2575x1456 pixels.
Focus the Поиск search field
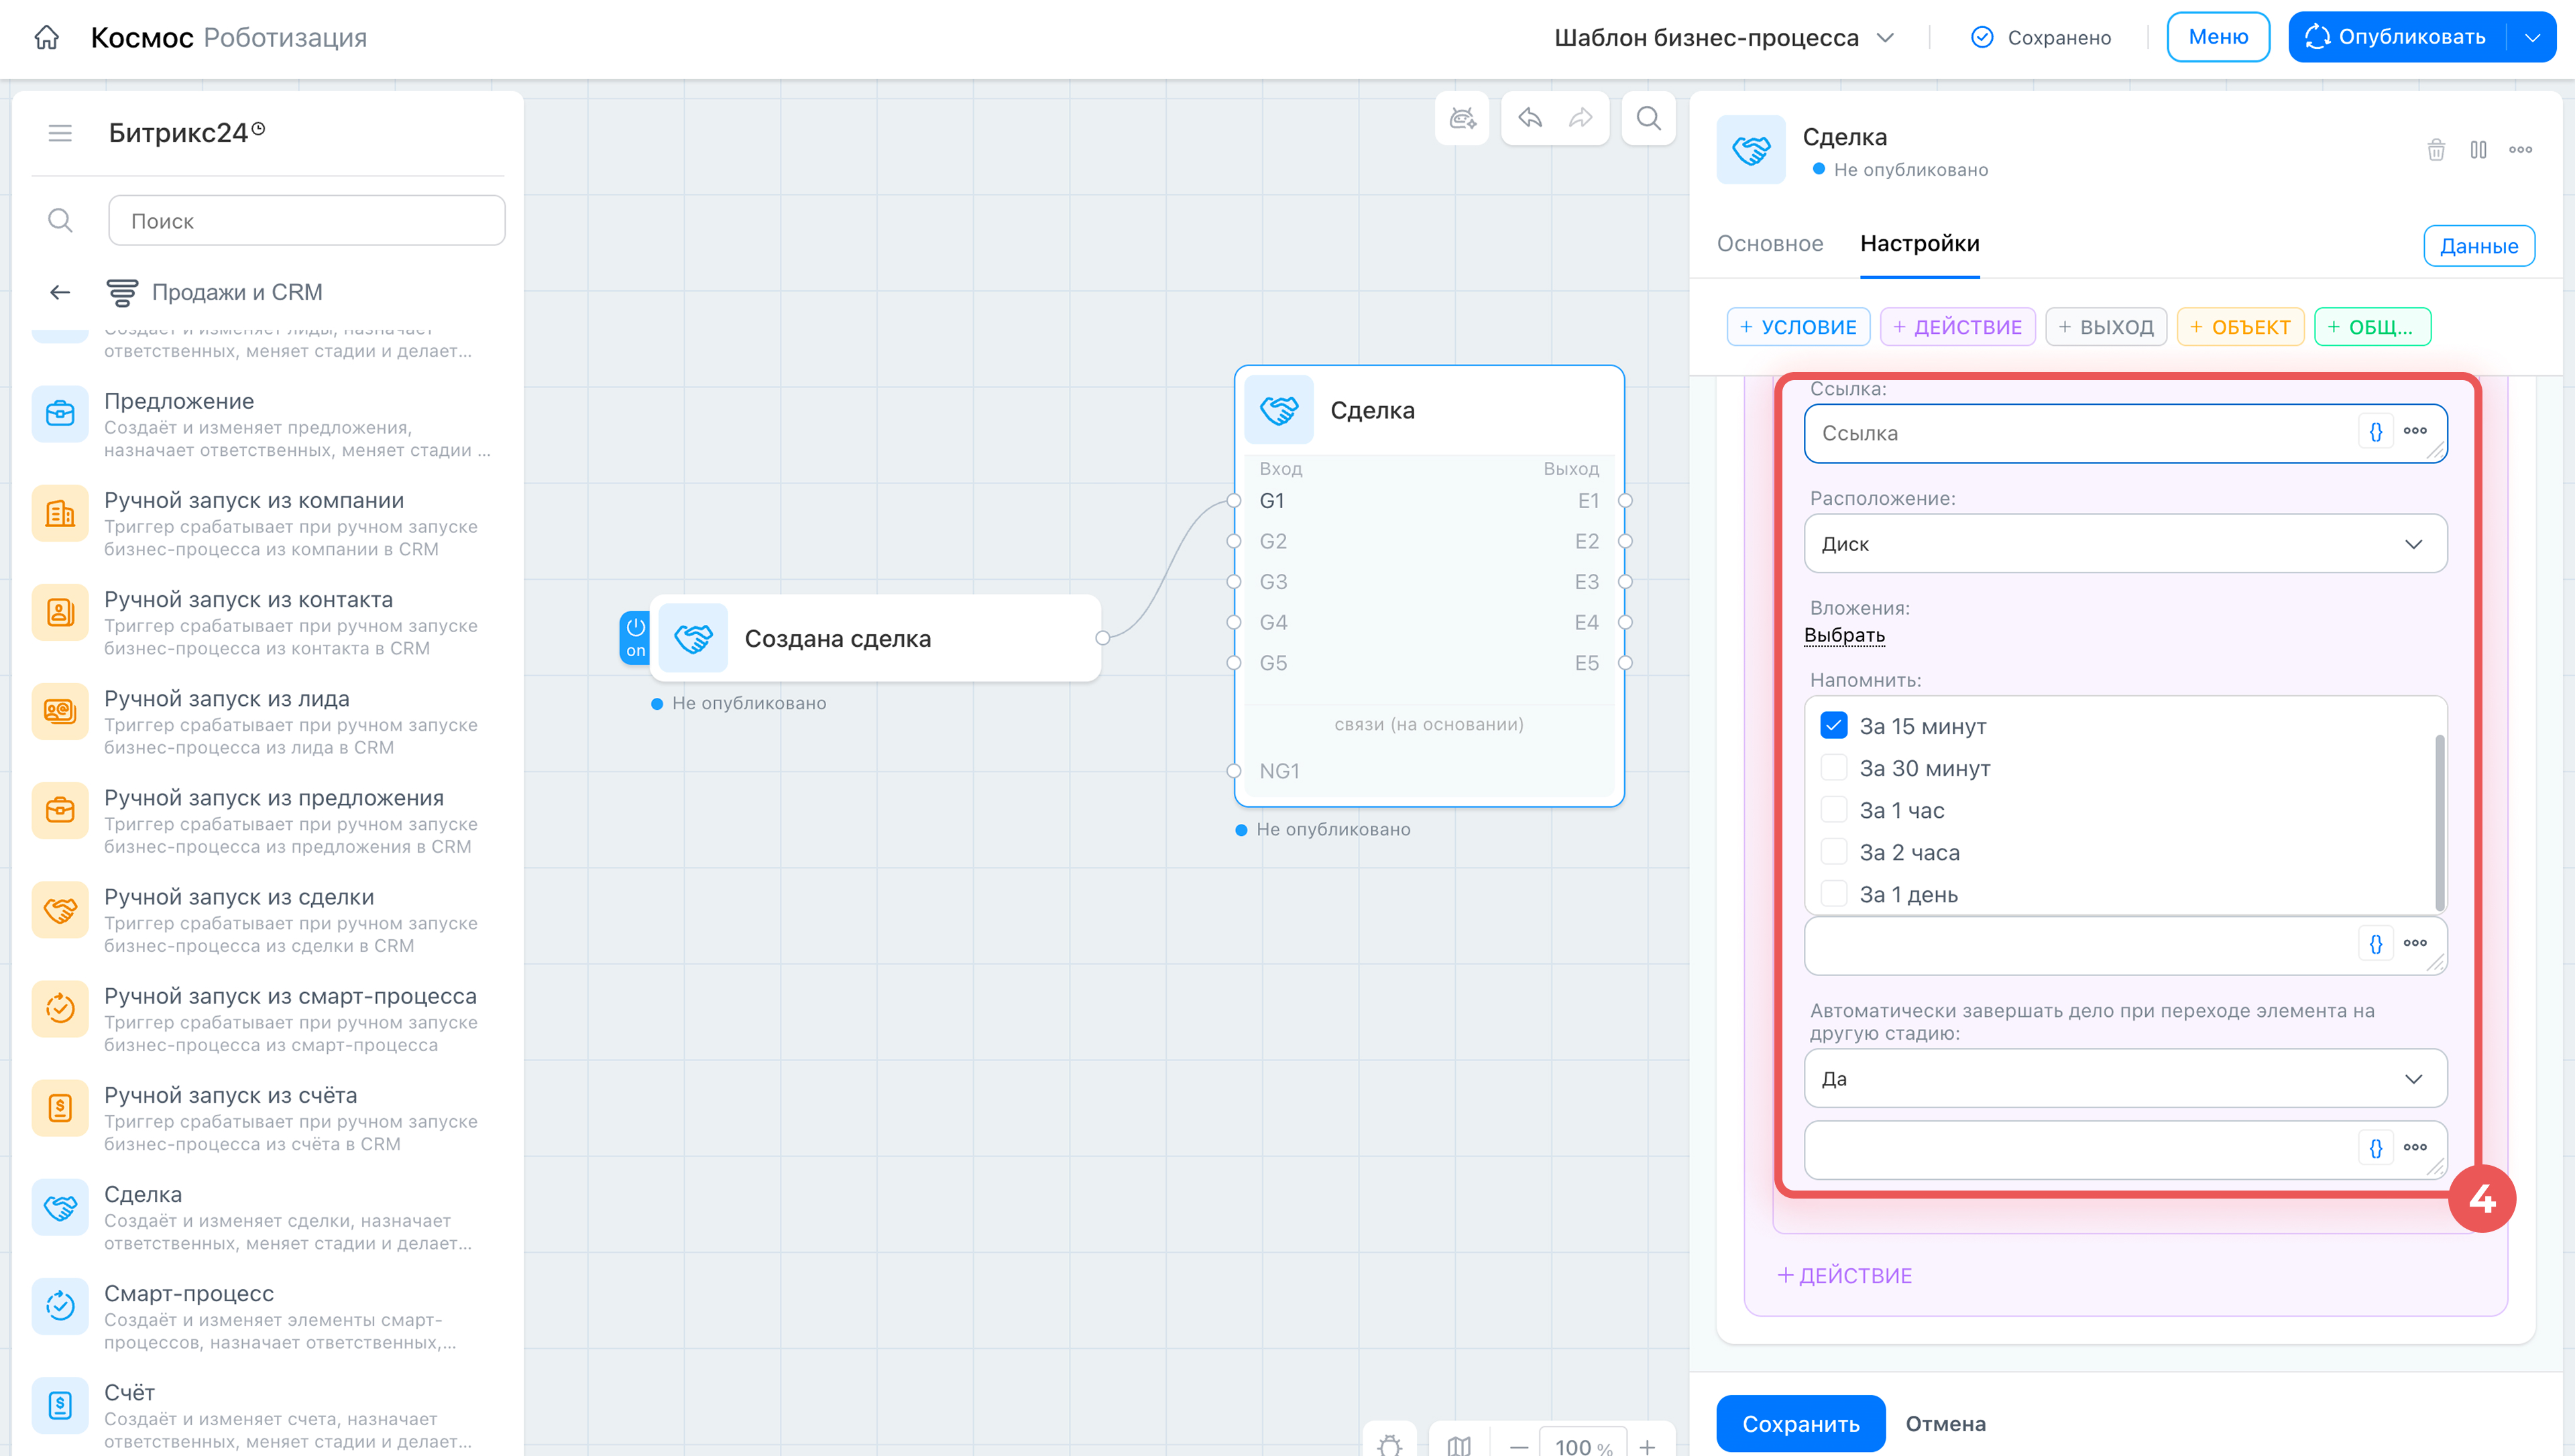click(x=306, y=220)
